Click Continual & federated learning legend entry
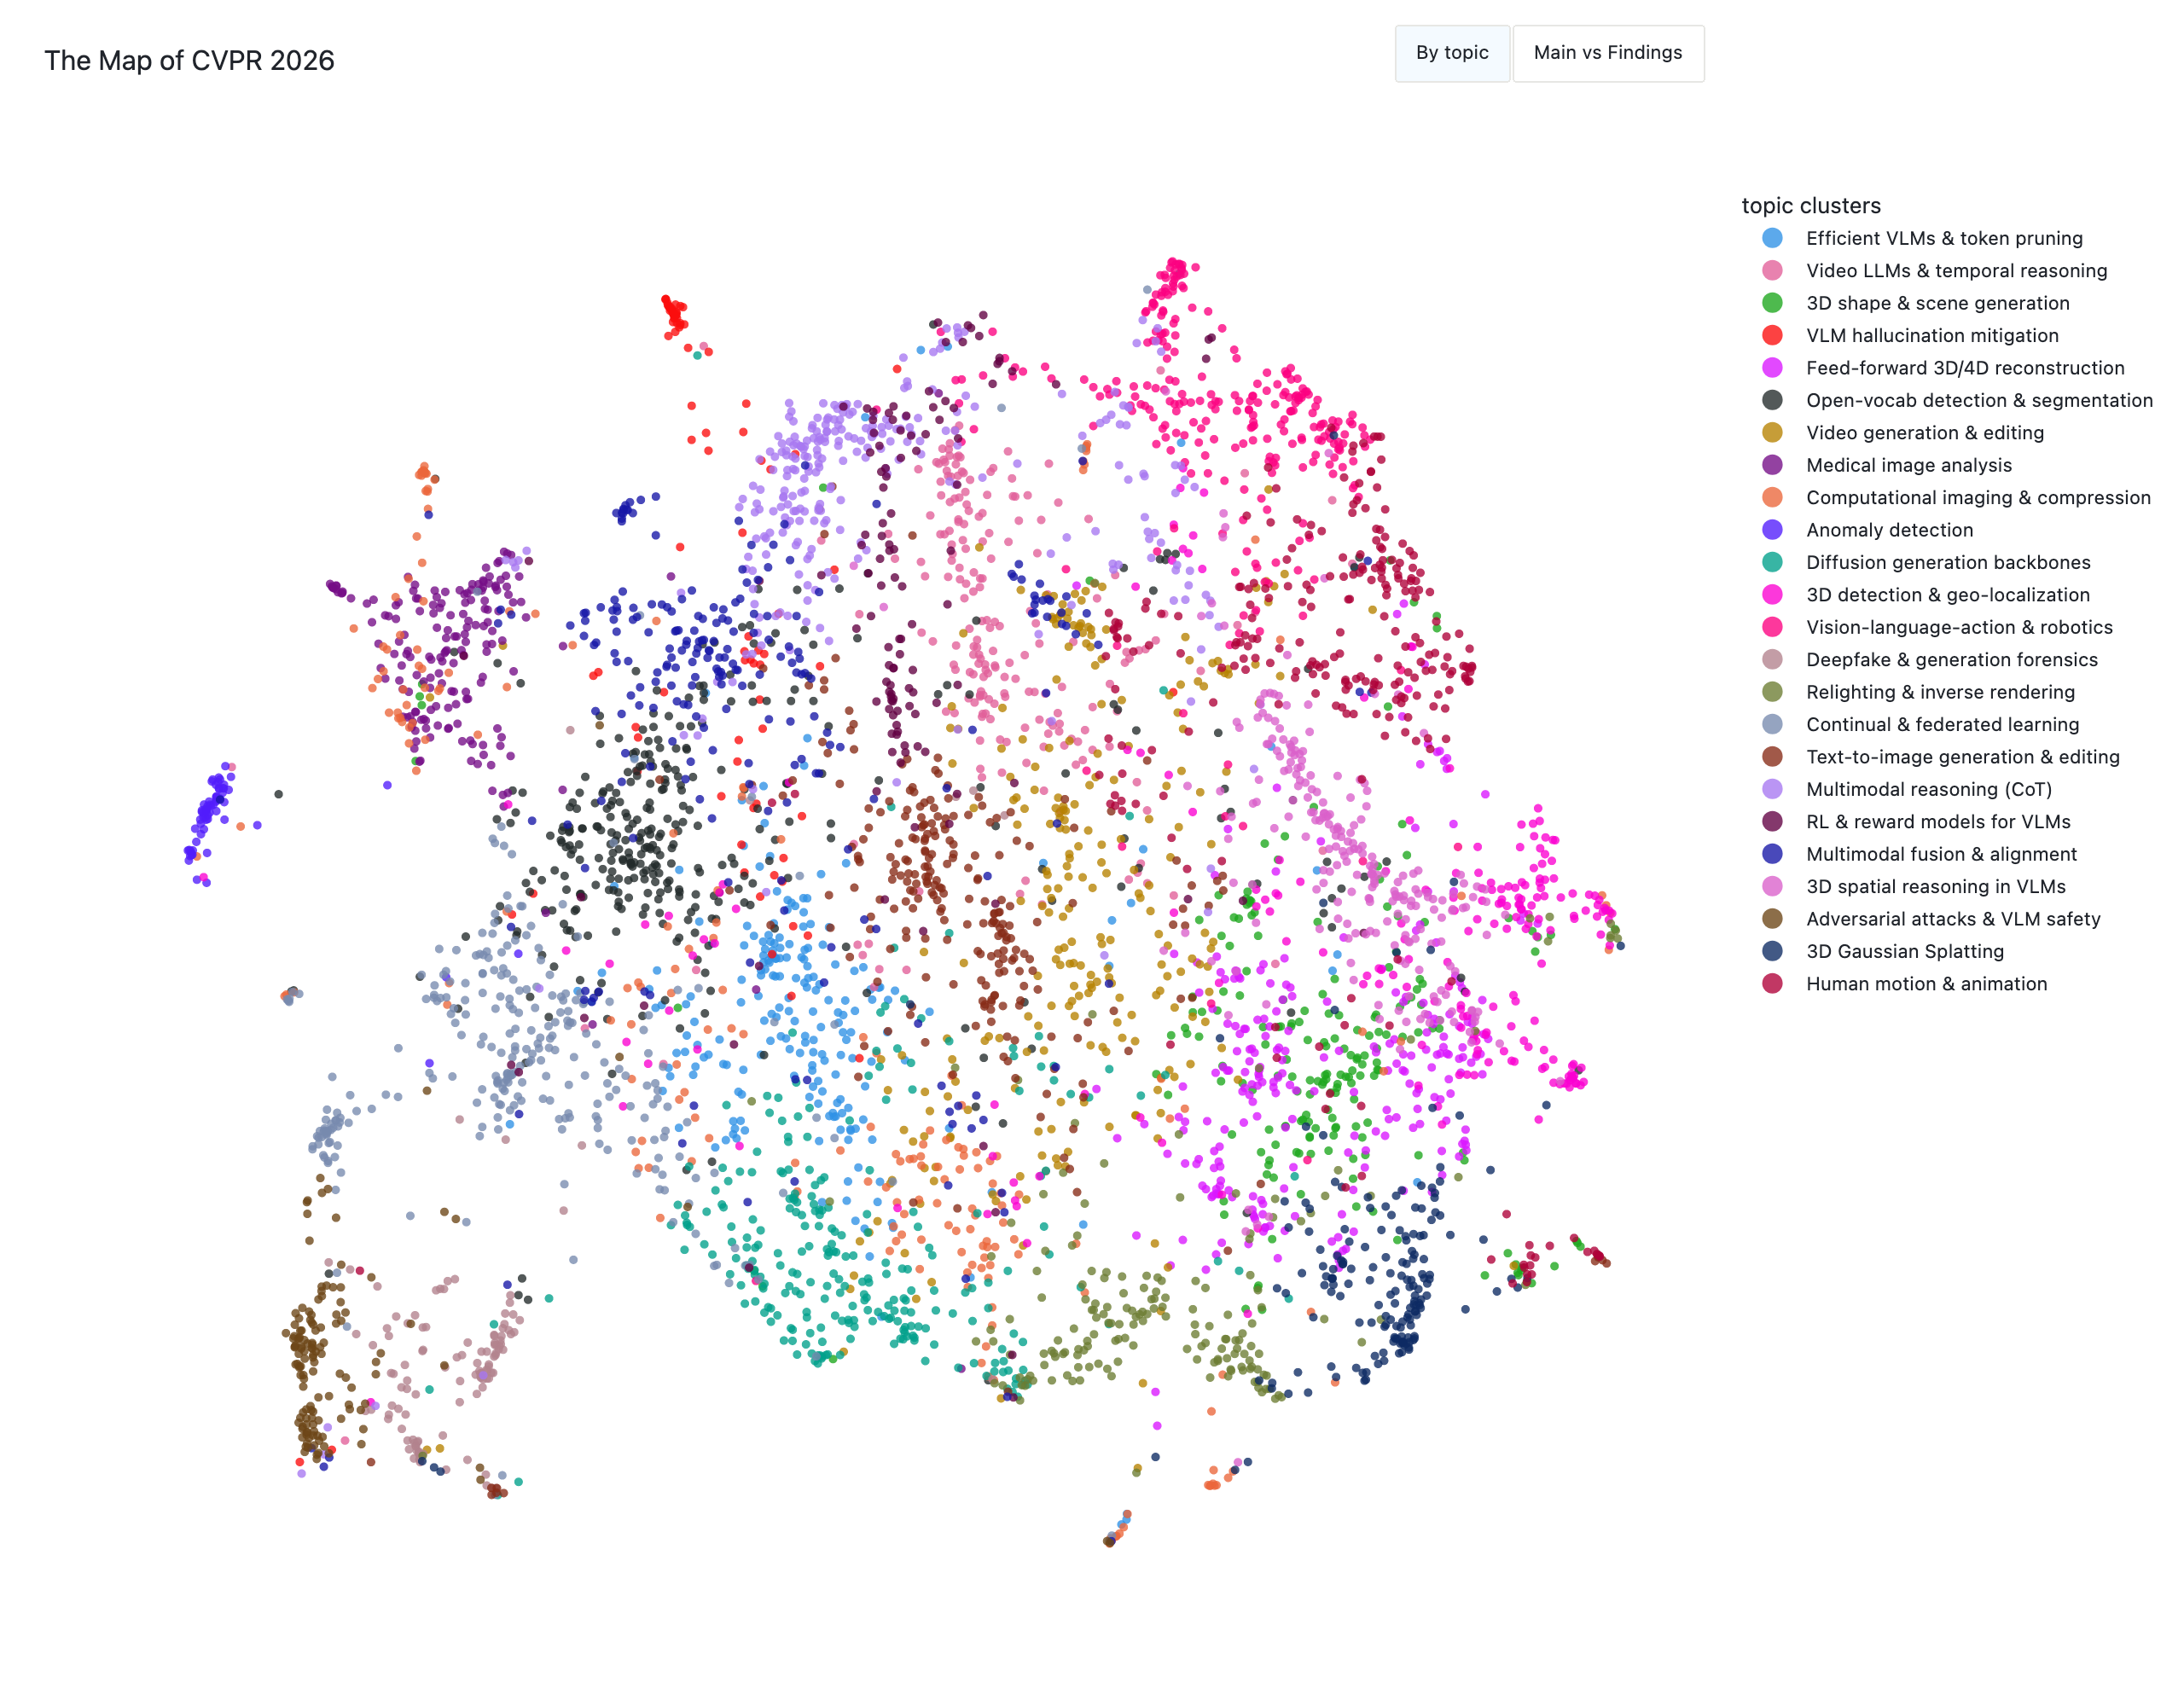 point(1920,724)
